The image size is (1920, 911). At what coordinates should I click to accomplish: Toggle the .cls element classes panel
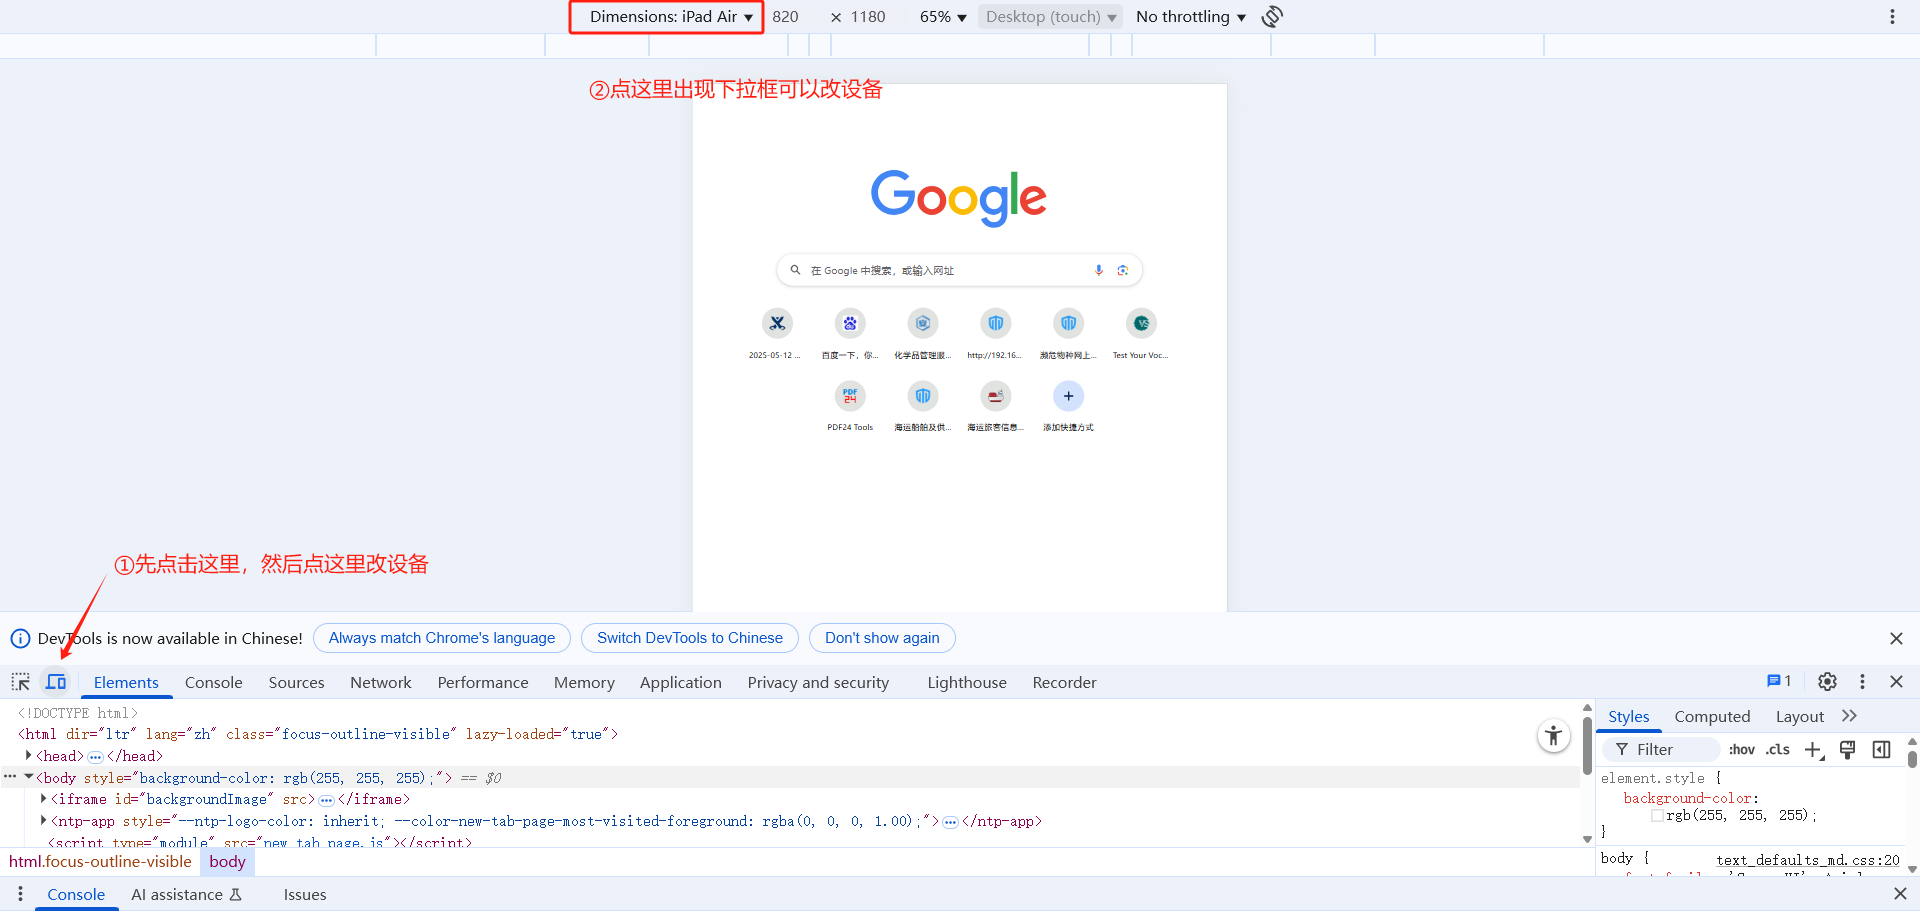(1778, 749)
